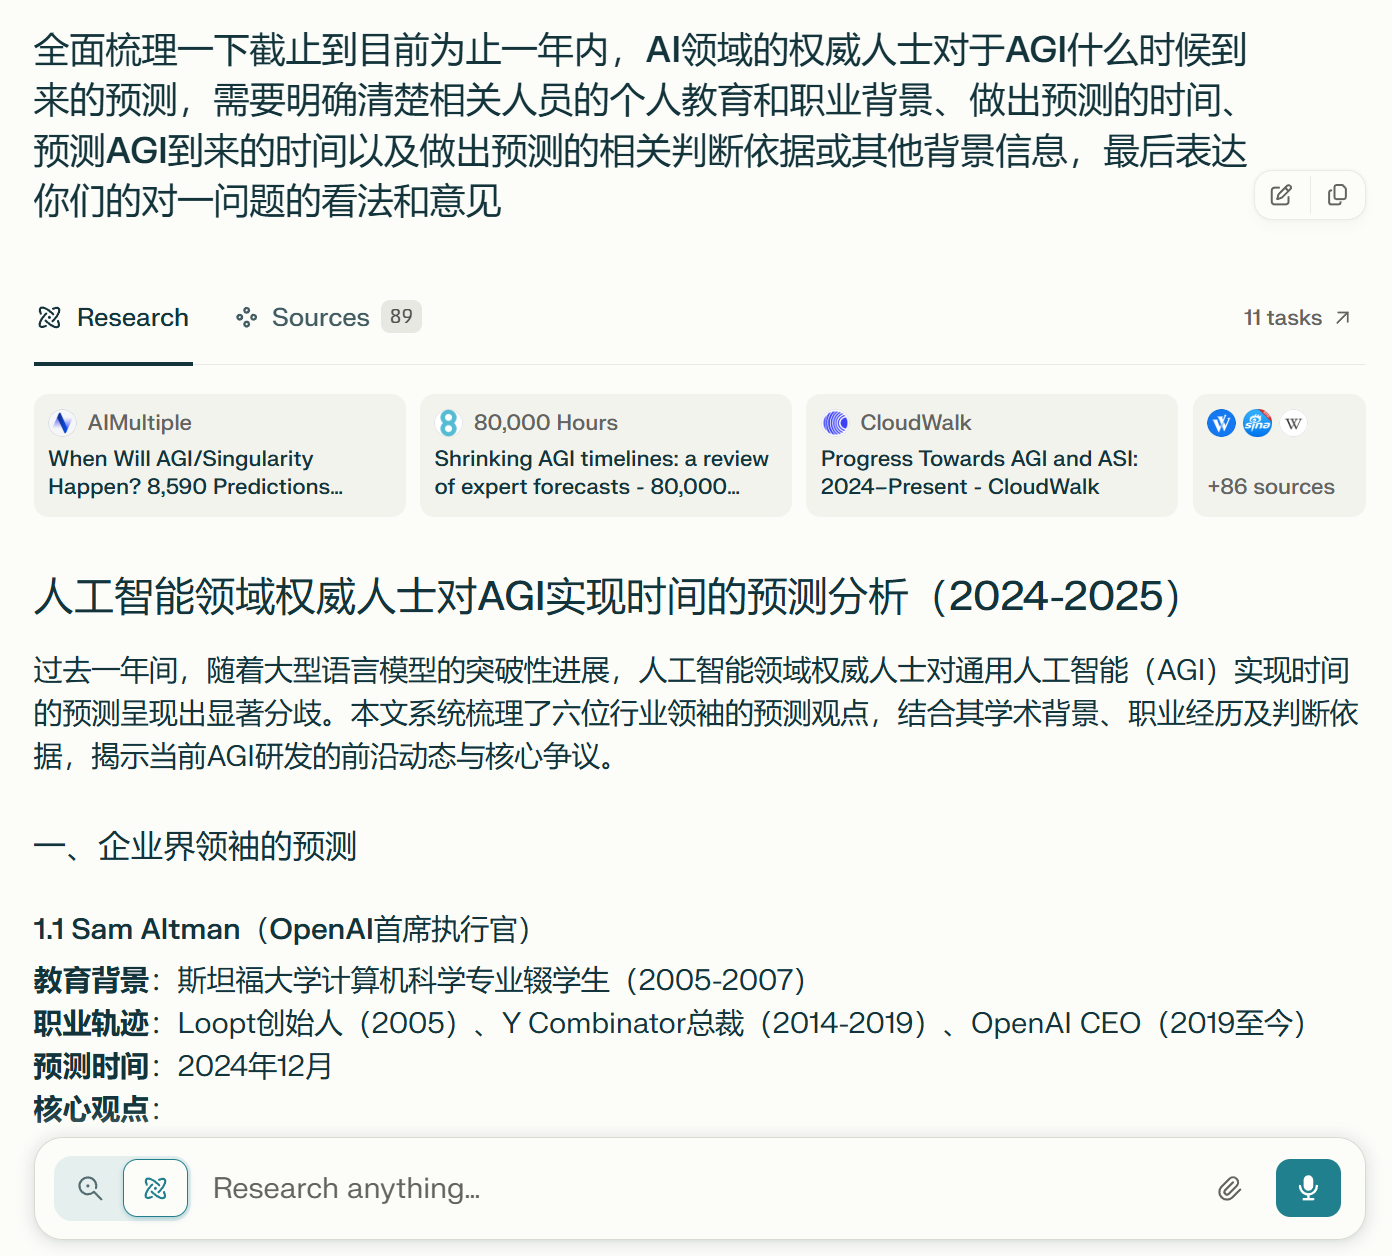Click the edit query pencil icon
The image size is (1392, 1256).
point(1281,195)
